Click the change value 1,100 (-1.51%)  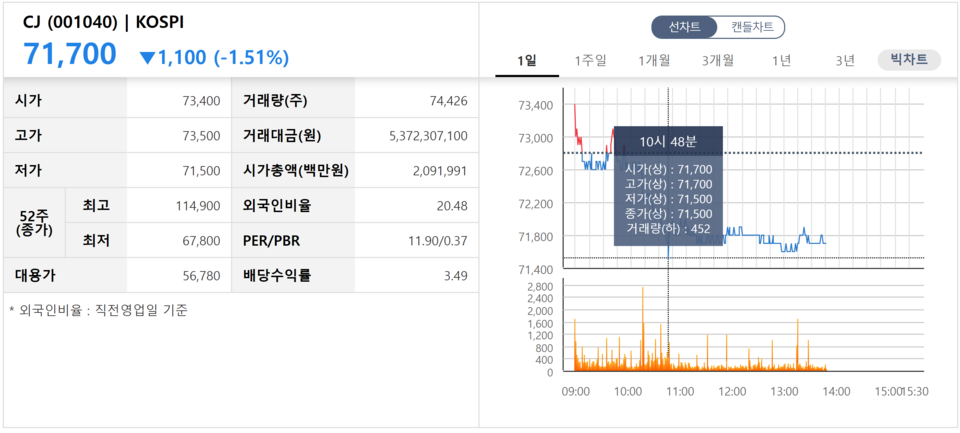pos(214,58)
